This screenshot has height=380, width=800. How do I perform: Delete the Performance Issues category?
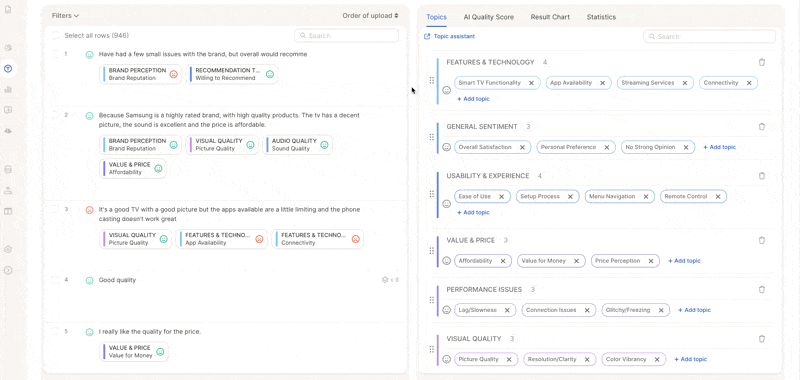[762, 289]
